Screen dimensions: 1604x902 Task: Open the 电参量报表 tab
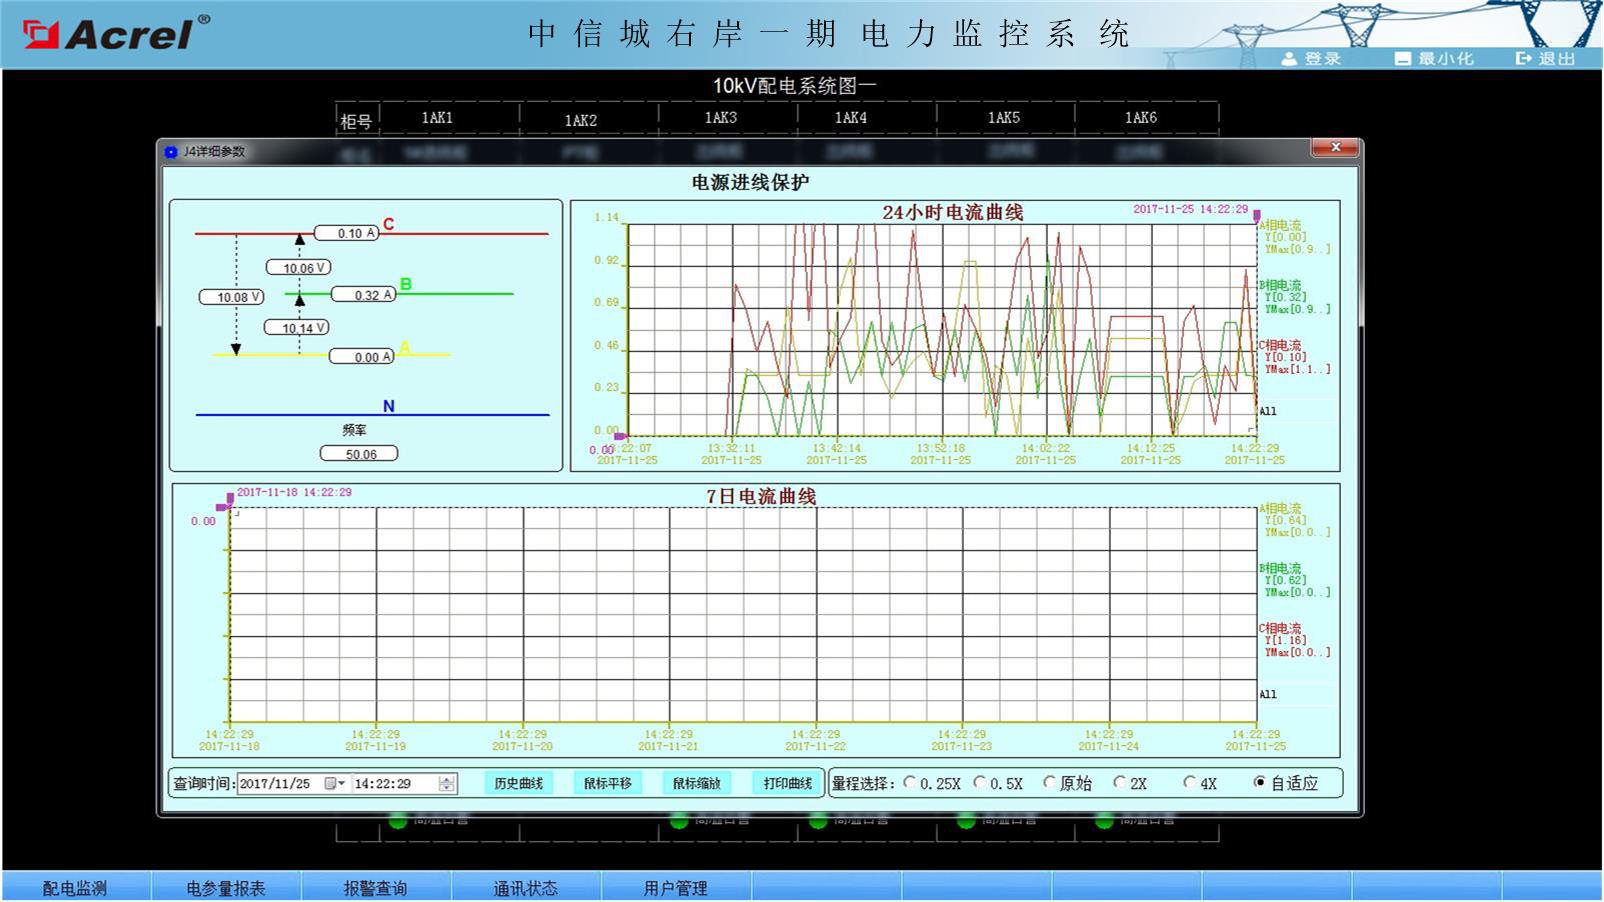click(x=226, y=887)
